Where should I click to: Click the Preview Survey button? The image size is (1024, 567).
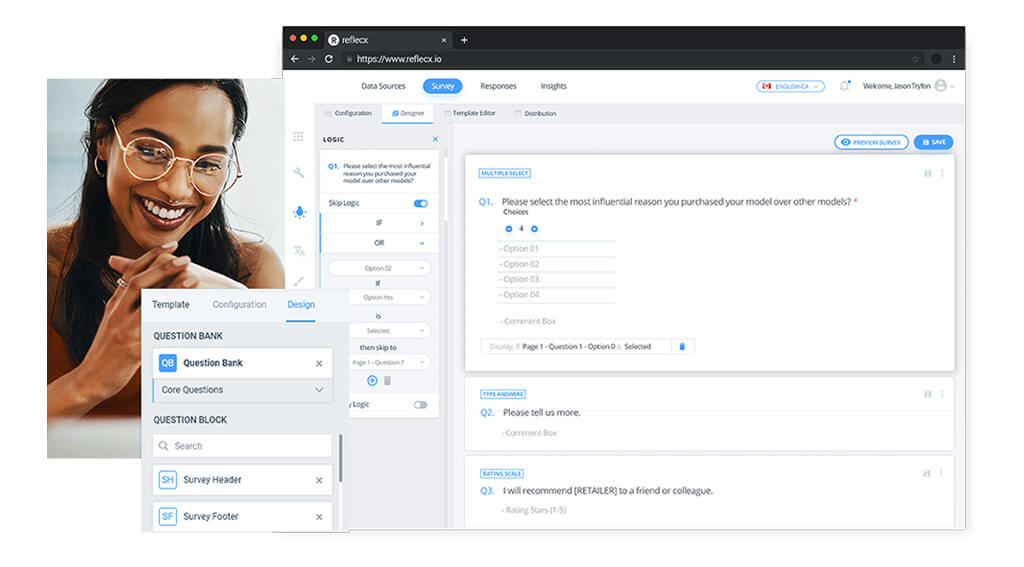point(870,142)
